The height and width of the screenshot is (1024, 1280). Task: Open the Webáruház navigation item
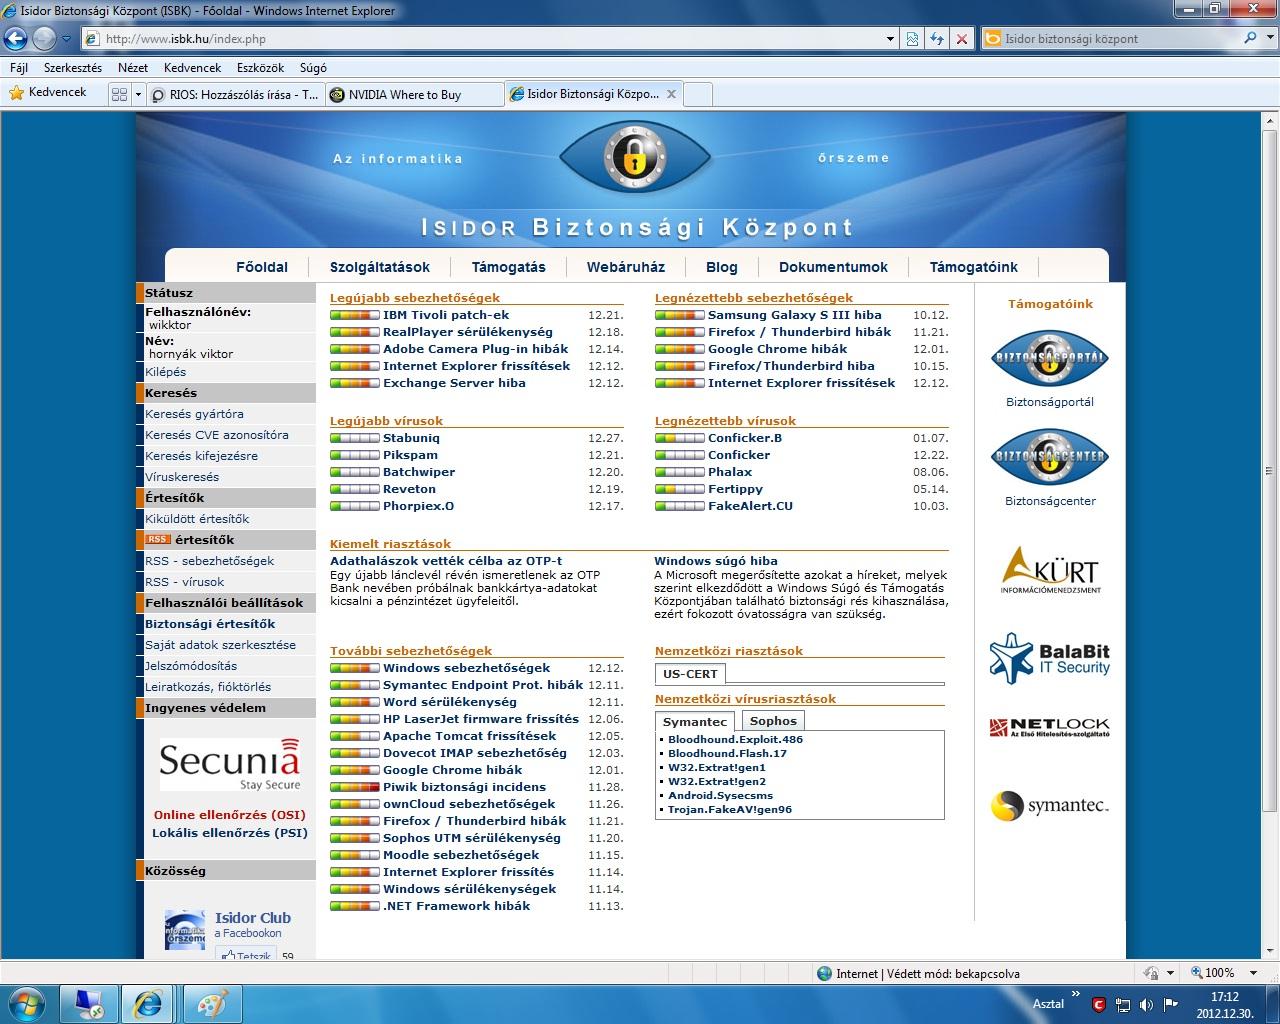tap(626, 267)
